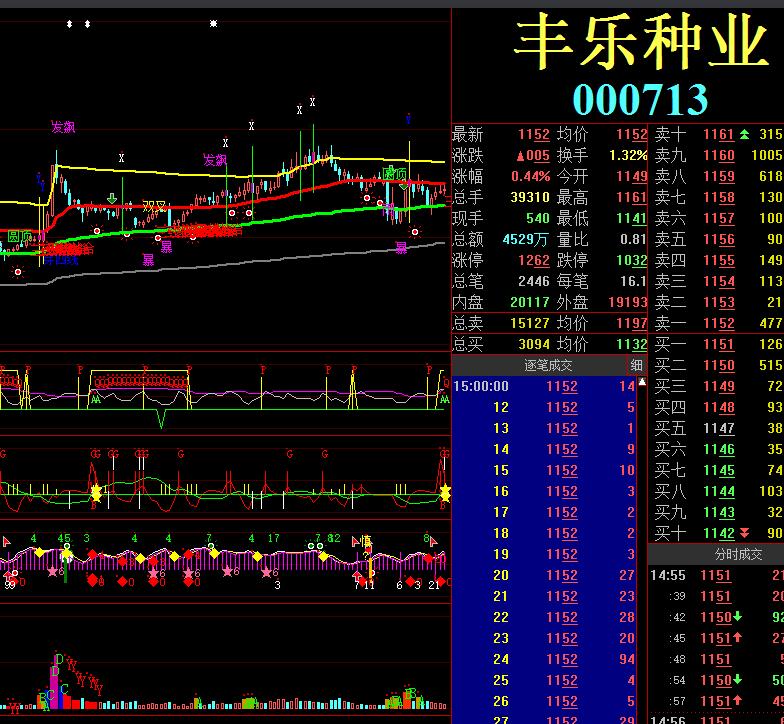This screenshot has height=724, width=784.
Task: Click the 总手 value 39310
Action: coord(530,198)
